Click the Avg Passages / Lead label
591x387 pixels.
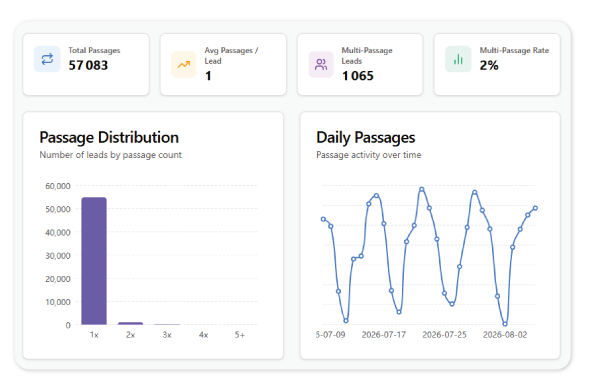coord(231,55)
